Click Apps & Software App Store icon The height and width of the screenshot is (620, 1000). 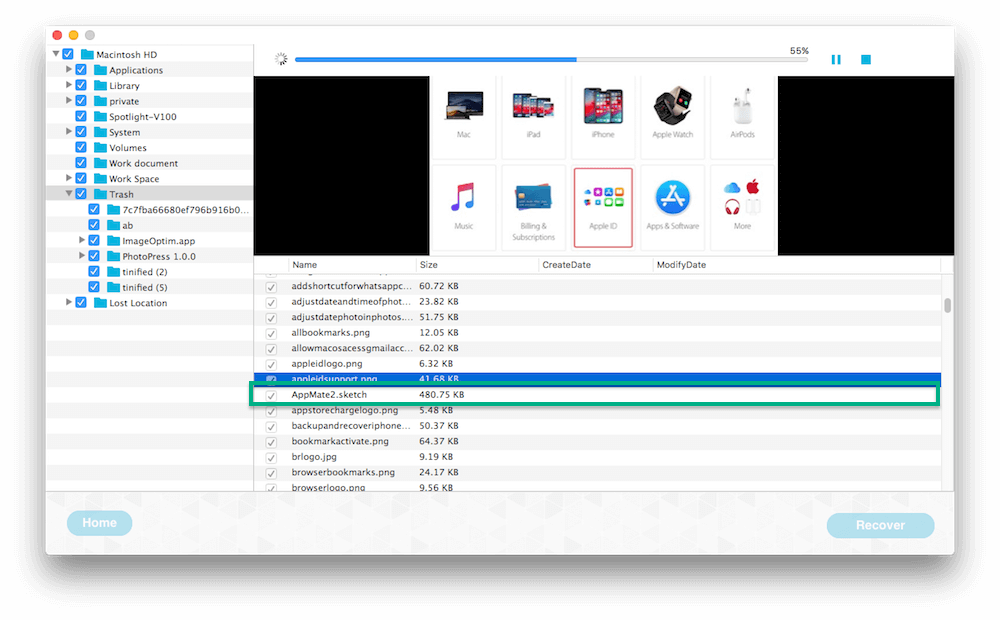click(672, 197)
